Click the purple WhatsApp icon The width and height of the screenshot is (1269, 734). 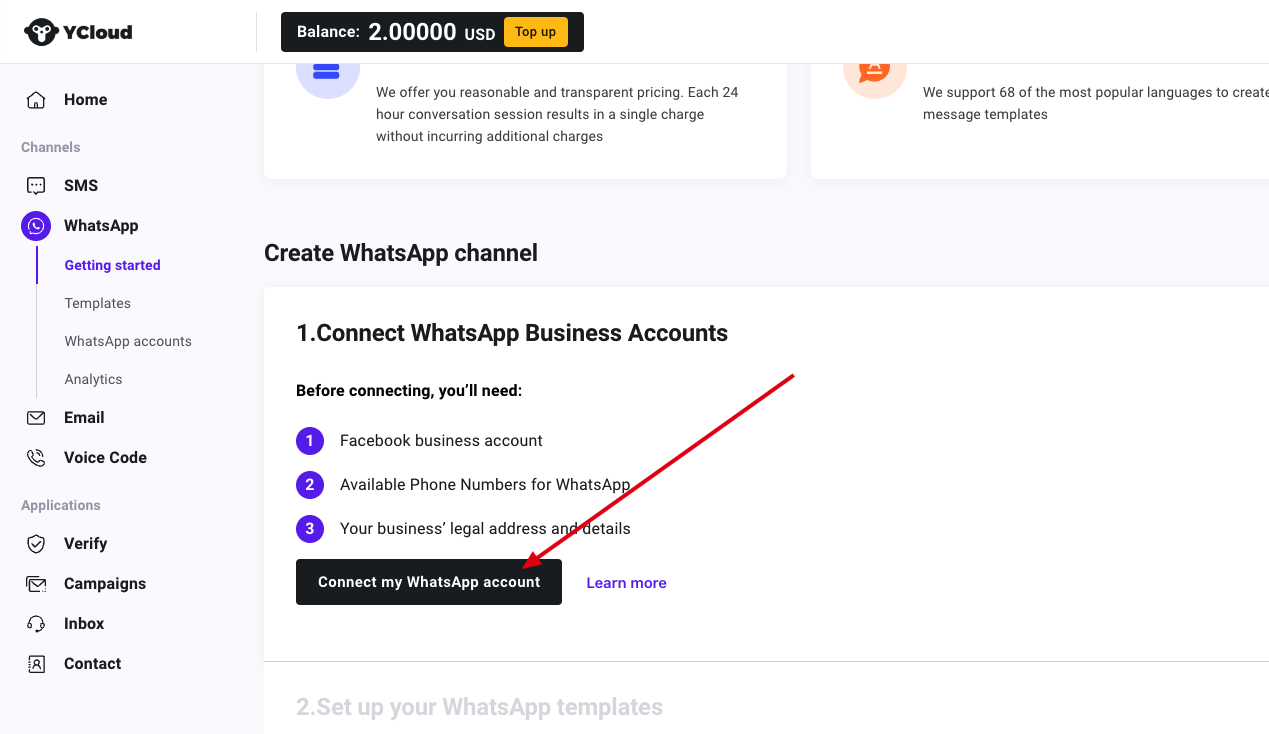click(36, 226)
